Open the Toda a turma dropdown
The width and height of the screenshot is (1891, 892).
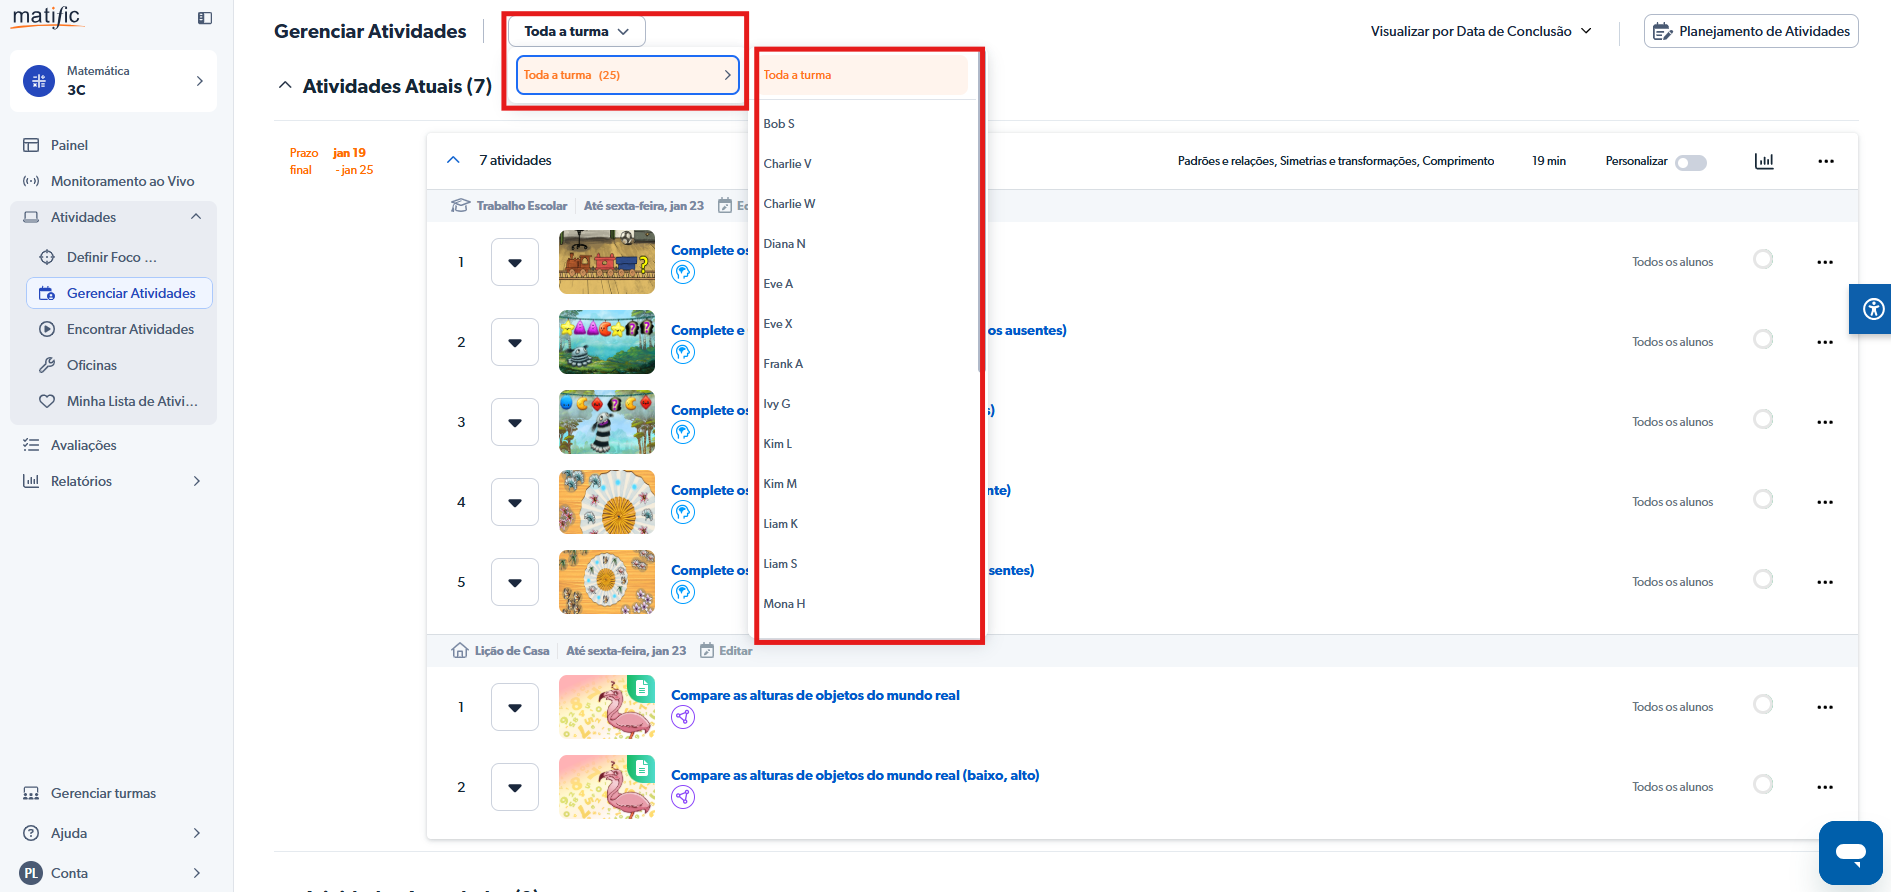click(x=576, y=32)
